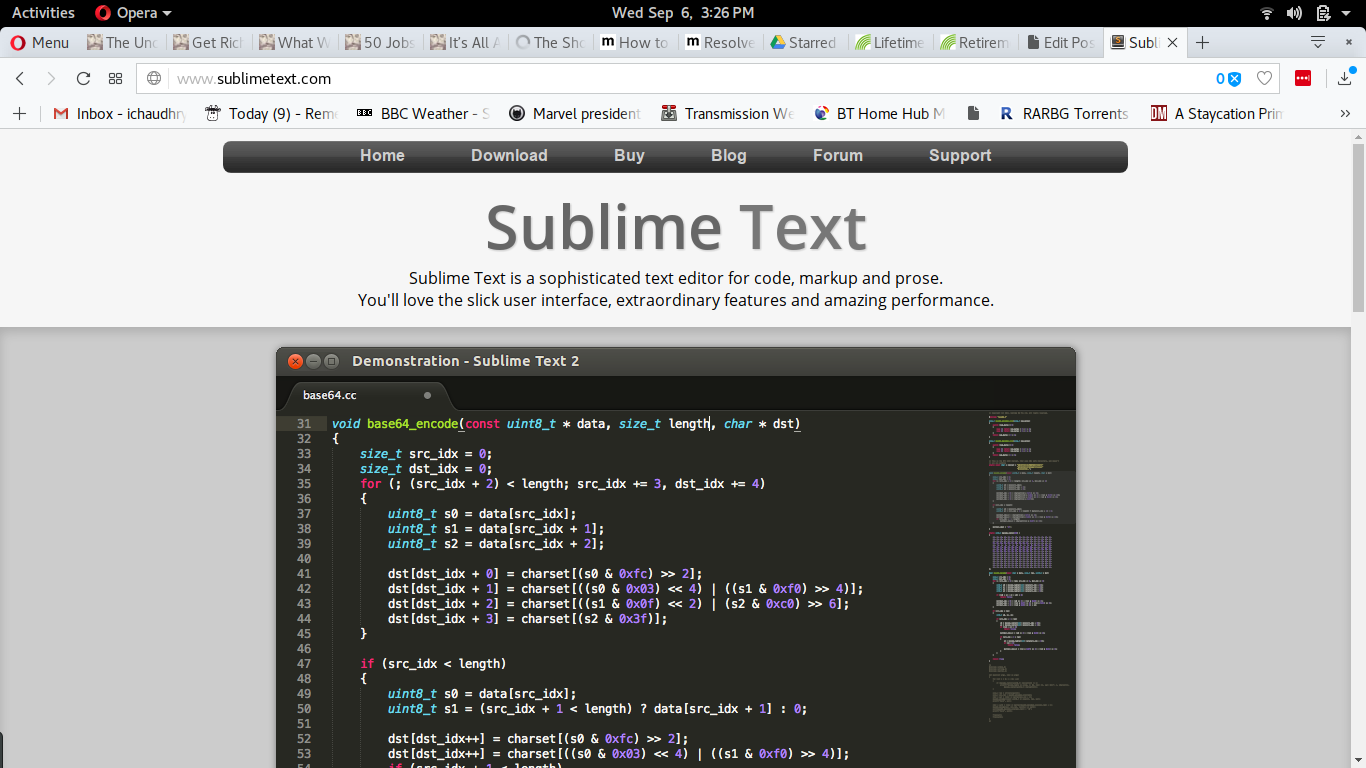This screenshot has width=1366, height=768.
Task: Expand the Opera application menu in the top bar
Action: 133,13
